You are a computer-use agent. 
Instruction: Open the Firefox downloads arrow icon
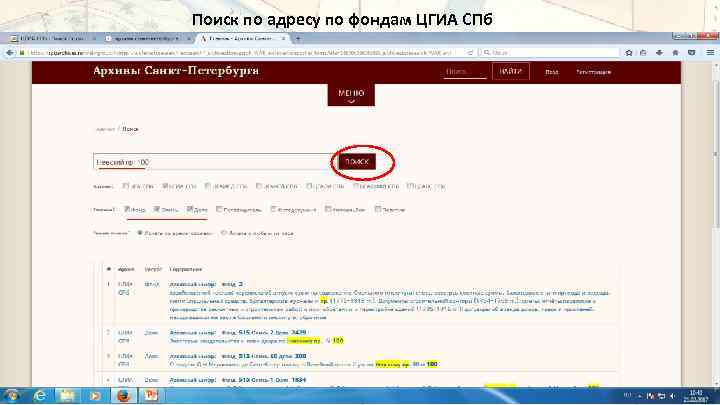(659, 53)
